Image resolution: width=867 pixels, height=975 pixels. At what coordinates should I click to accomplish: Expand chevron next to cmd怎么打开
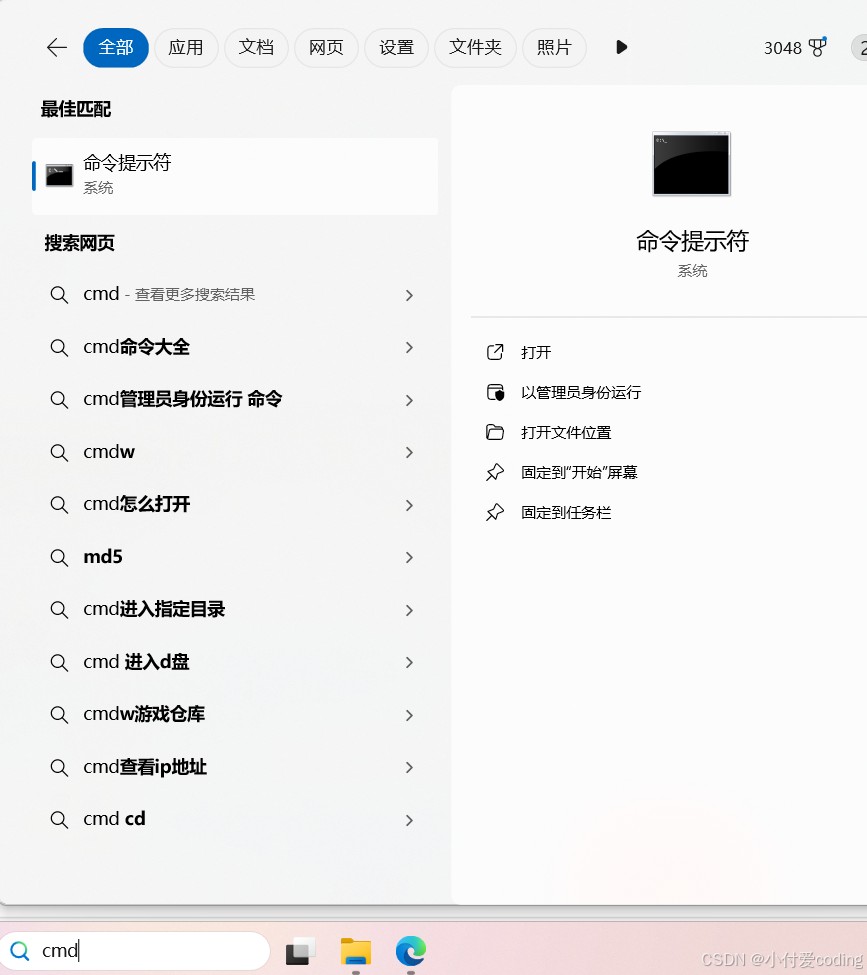tap(409, 505)
